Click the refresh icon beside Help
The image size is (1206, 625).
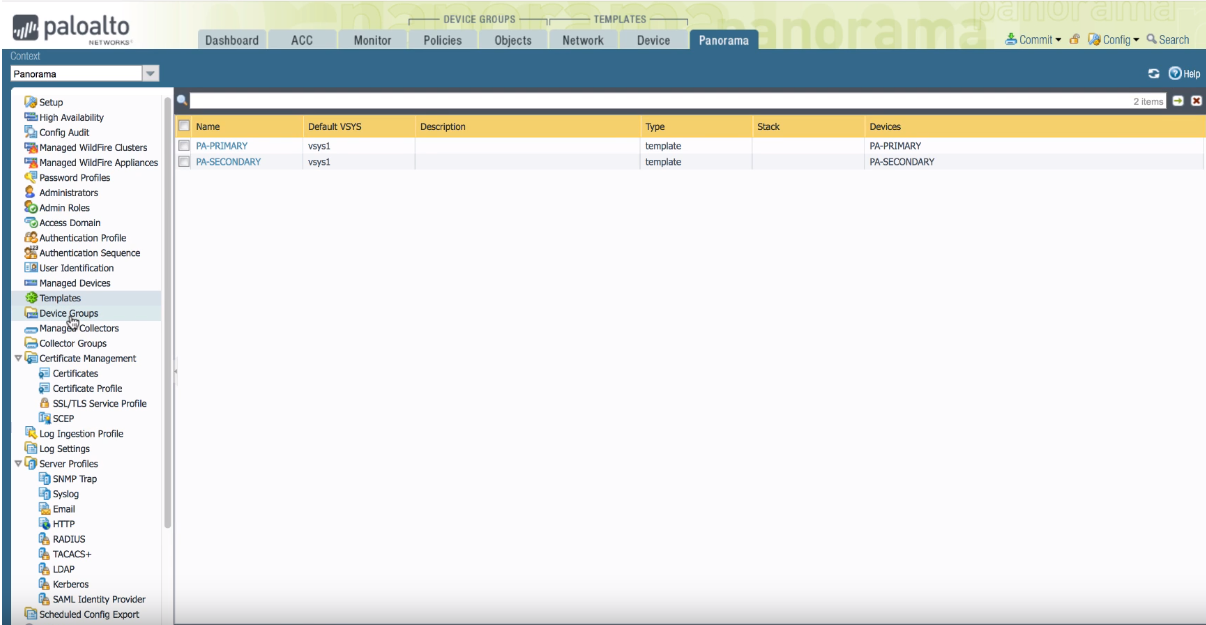(1154, 75)
